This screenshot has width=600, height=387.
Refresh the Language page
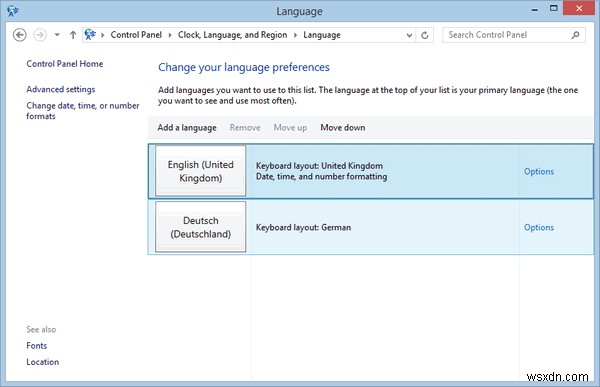424,35
